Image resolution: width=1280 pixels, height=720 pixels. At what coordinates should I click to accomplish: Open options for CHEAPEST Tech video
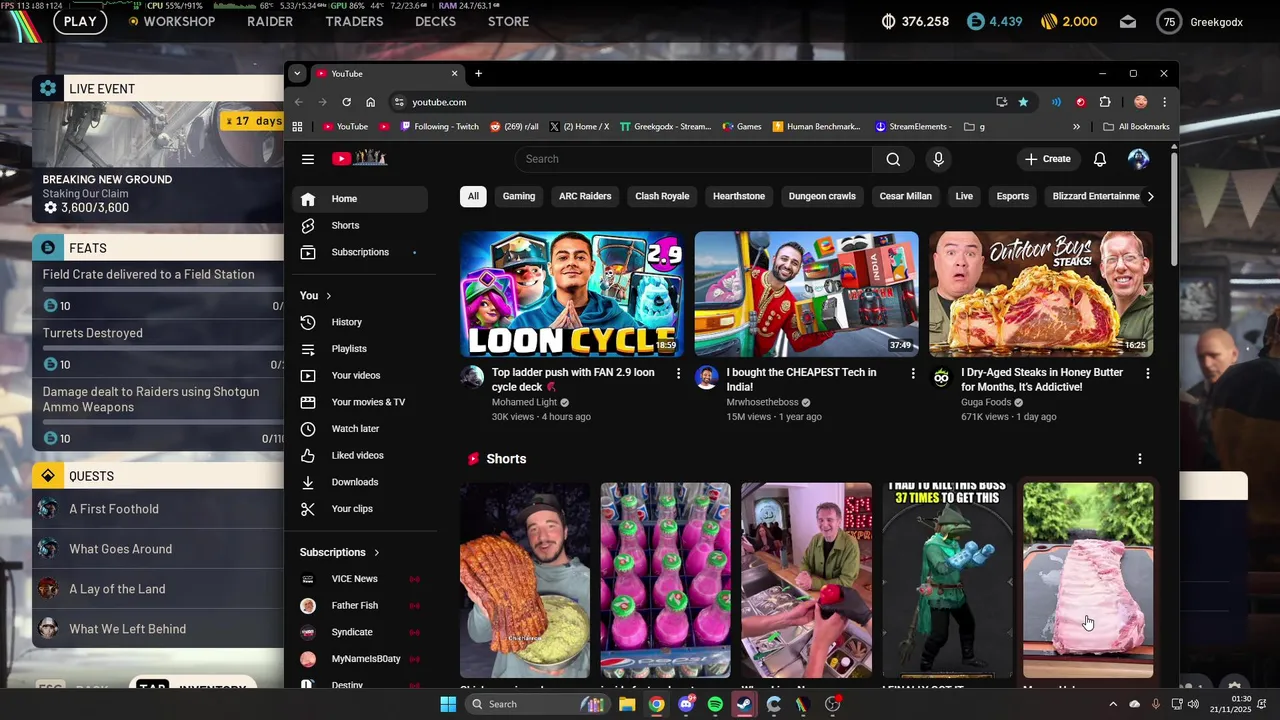[912, 373]
